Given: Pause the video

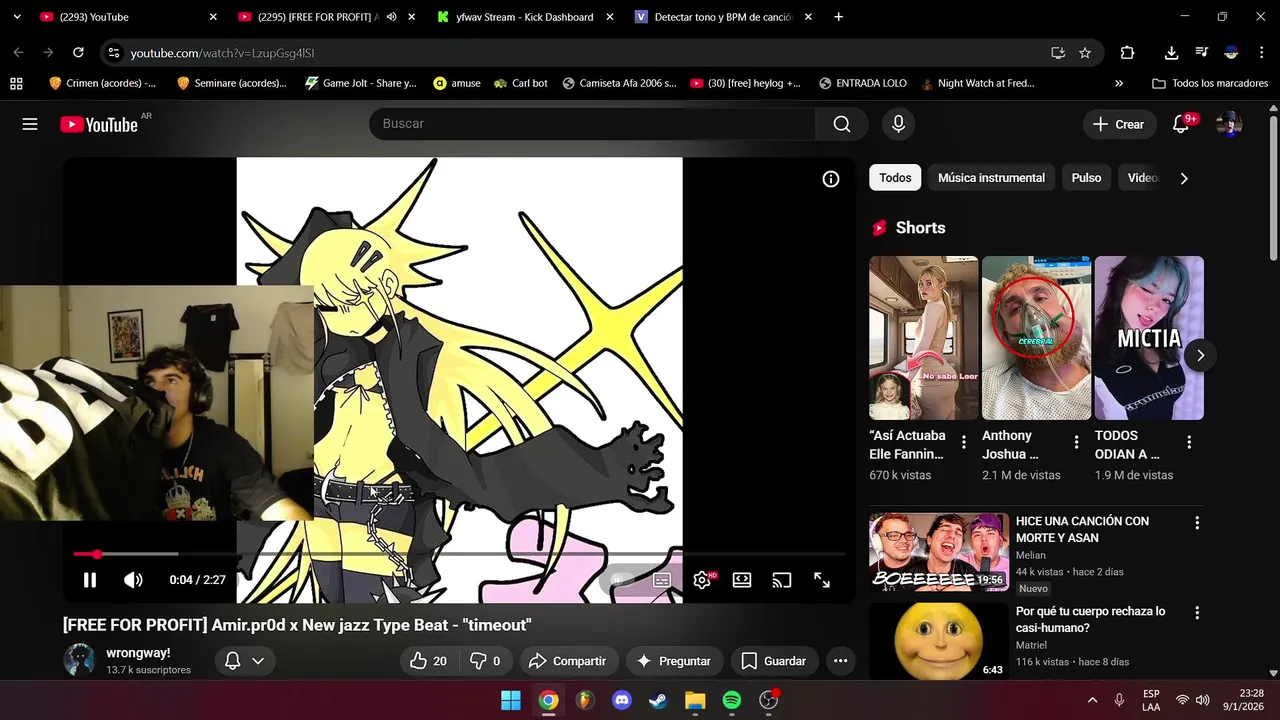Looking at the screenshot, I should point(90,580).
